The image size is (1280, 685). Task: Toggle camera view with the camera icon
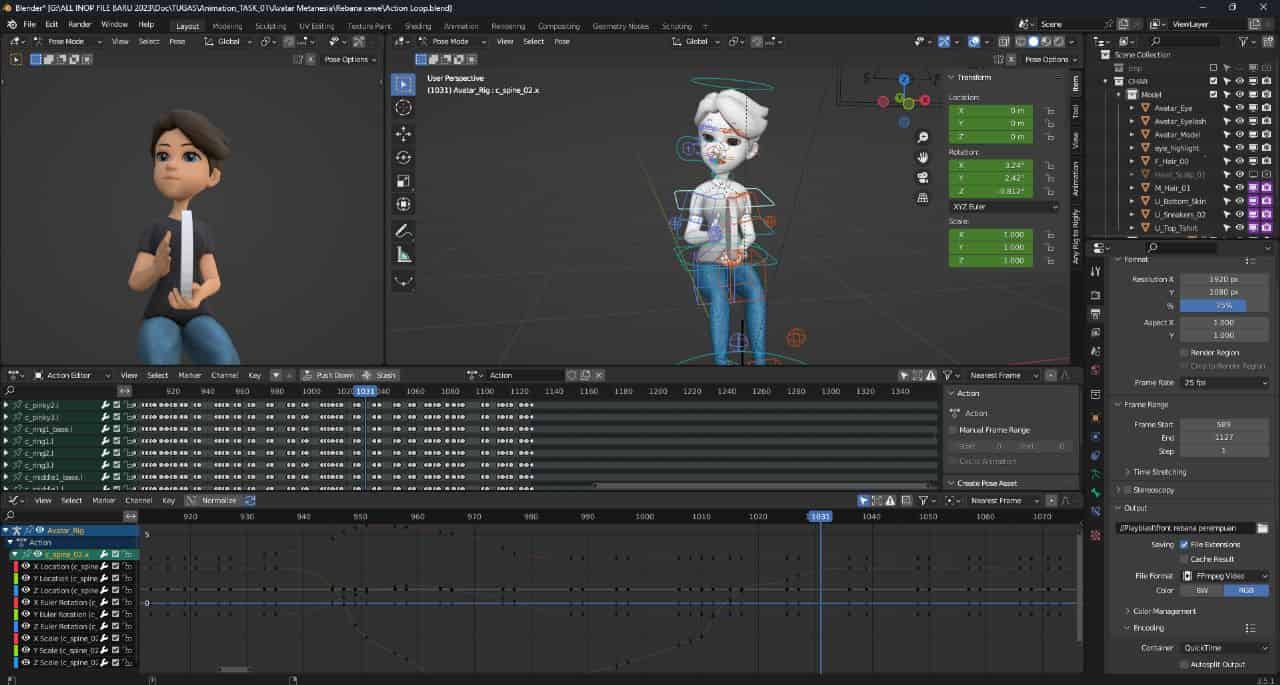923,178
